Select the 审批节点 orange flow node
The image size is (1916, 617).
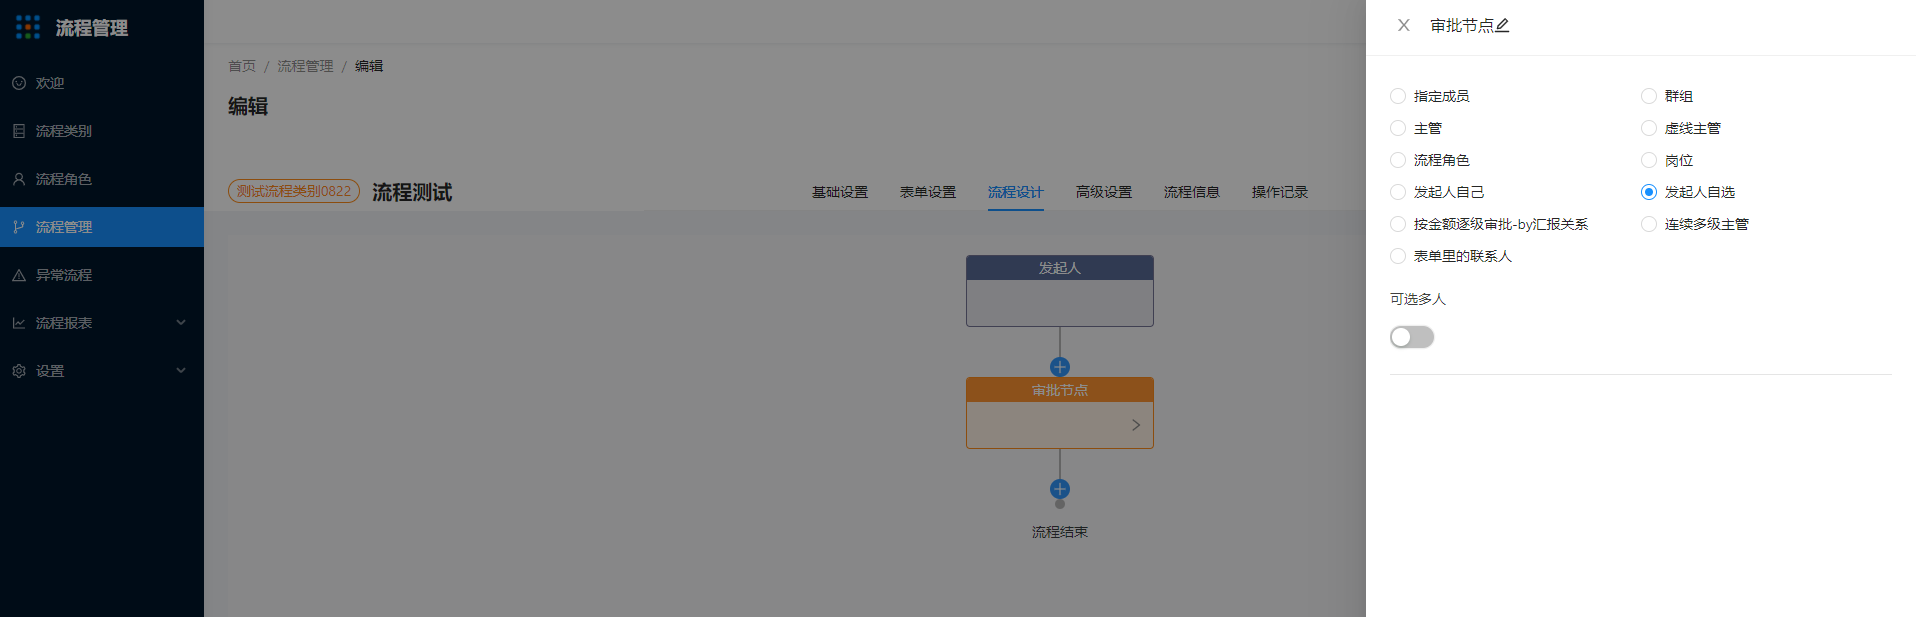coord(1060,413)
